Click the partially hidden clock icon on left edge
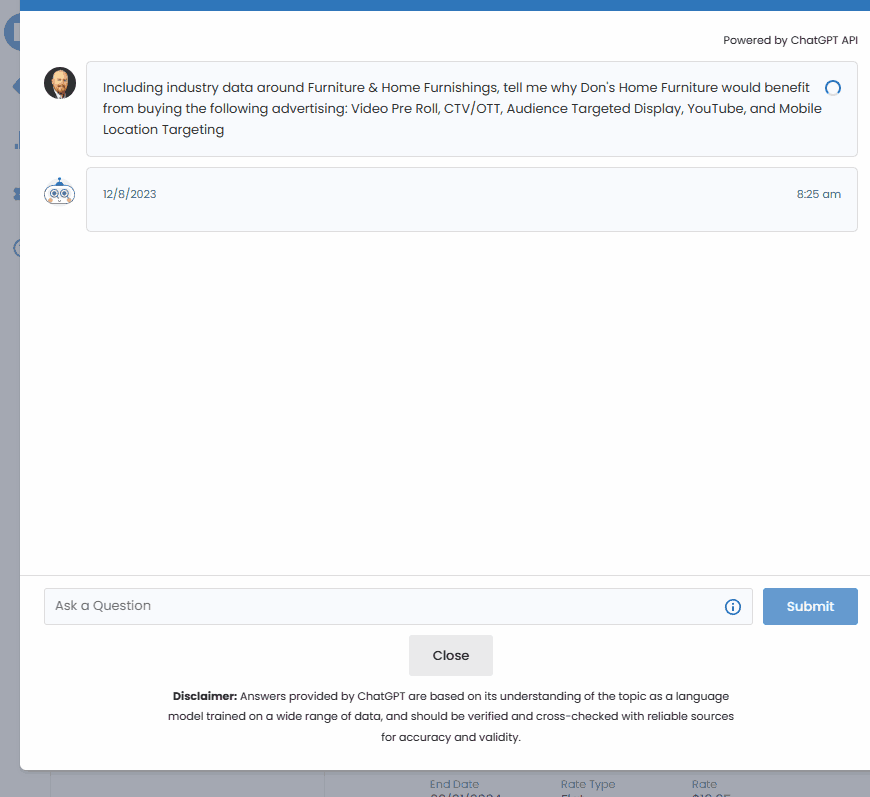Image resolution: width=870 pixels, height=797 pixels. point(15,248)
